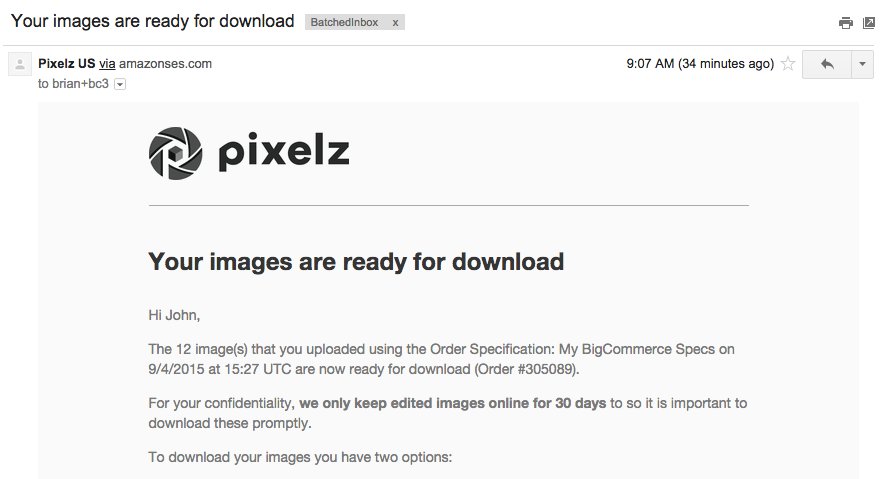890x479 pixels.
Task: Open the More dropdown next to Reply
Action: click(862, 64)
